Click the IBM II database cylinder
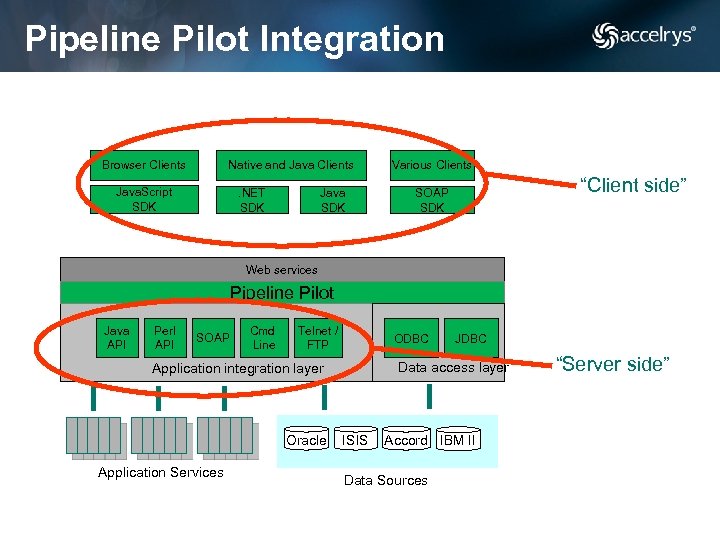 click(458, 439)
